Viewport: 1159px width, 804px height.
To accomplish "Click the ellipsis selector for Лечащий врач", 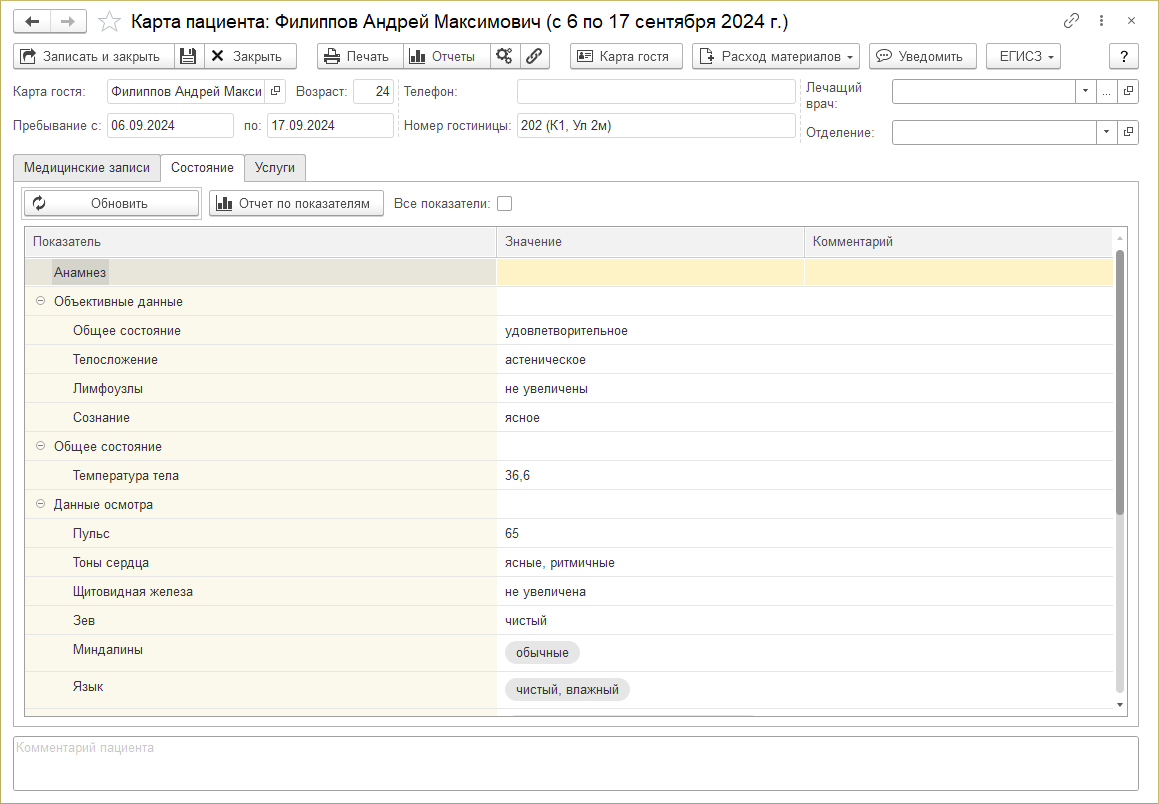I will [x=1107, y=92].
